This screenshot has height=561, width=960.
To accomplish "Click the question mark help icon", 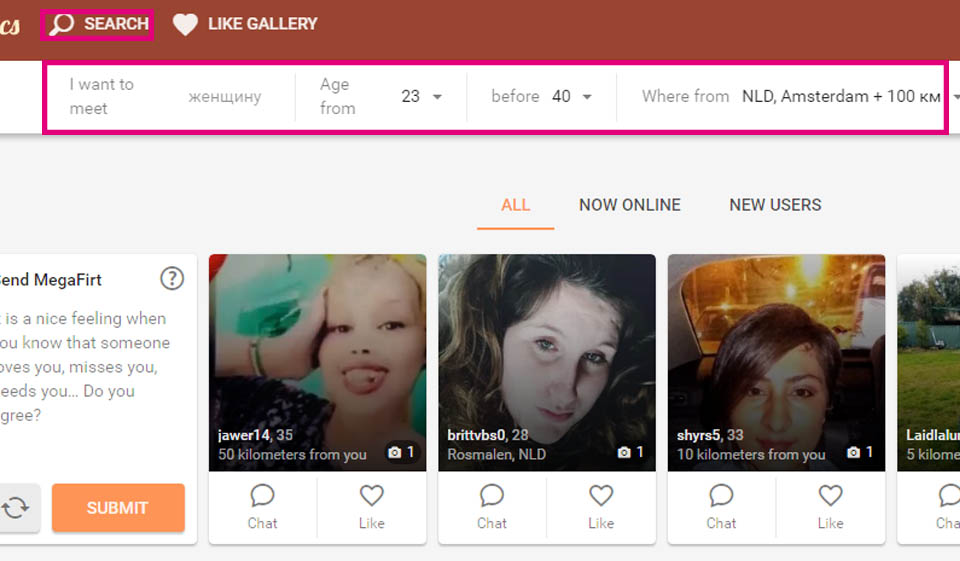I will 172,279.
